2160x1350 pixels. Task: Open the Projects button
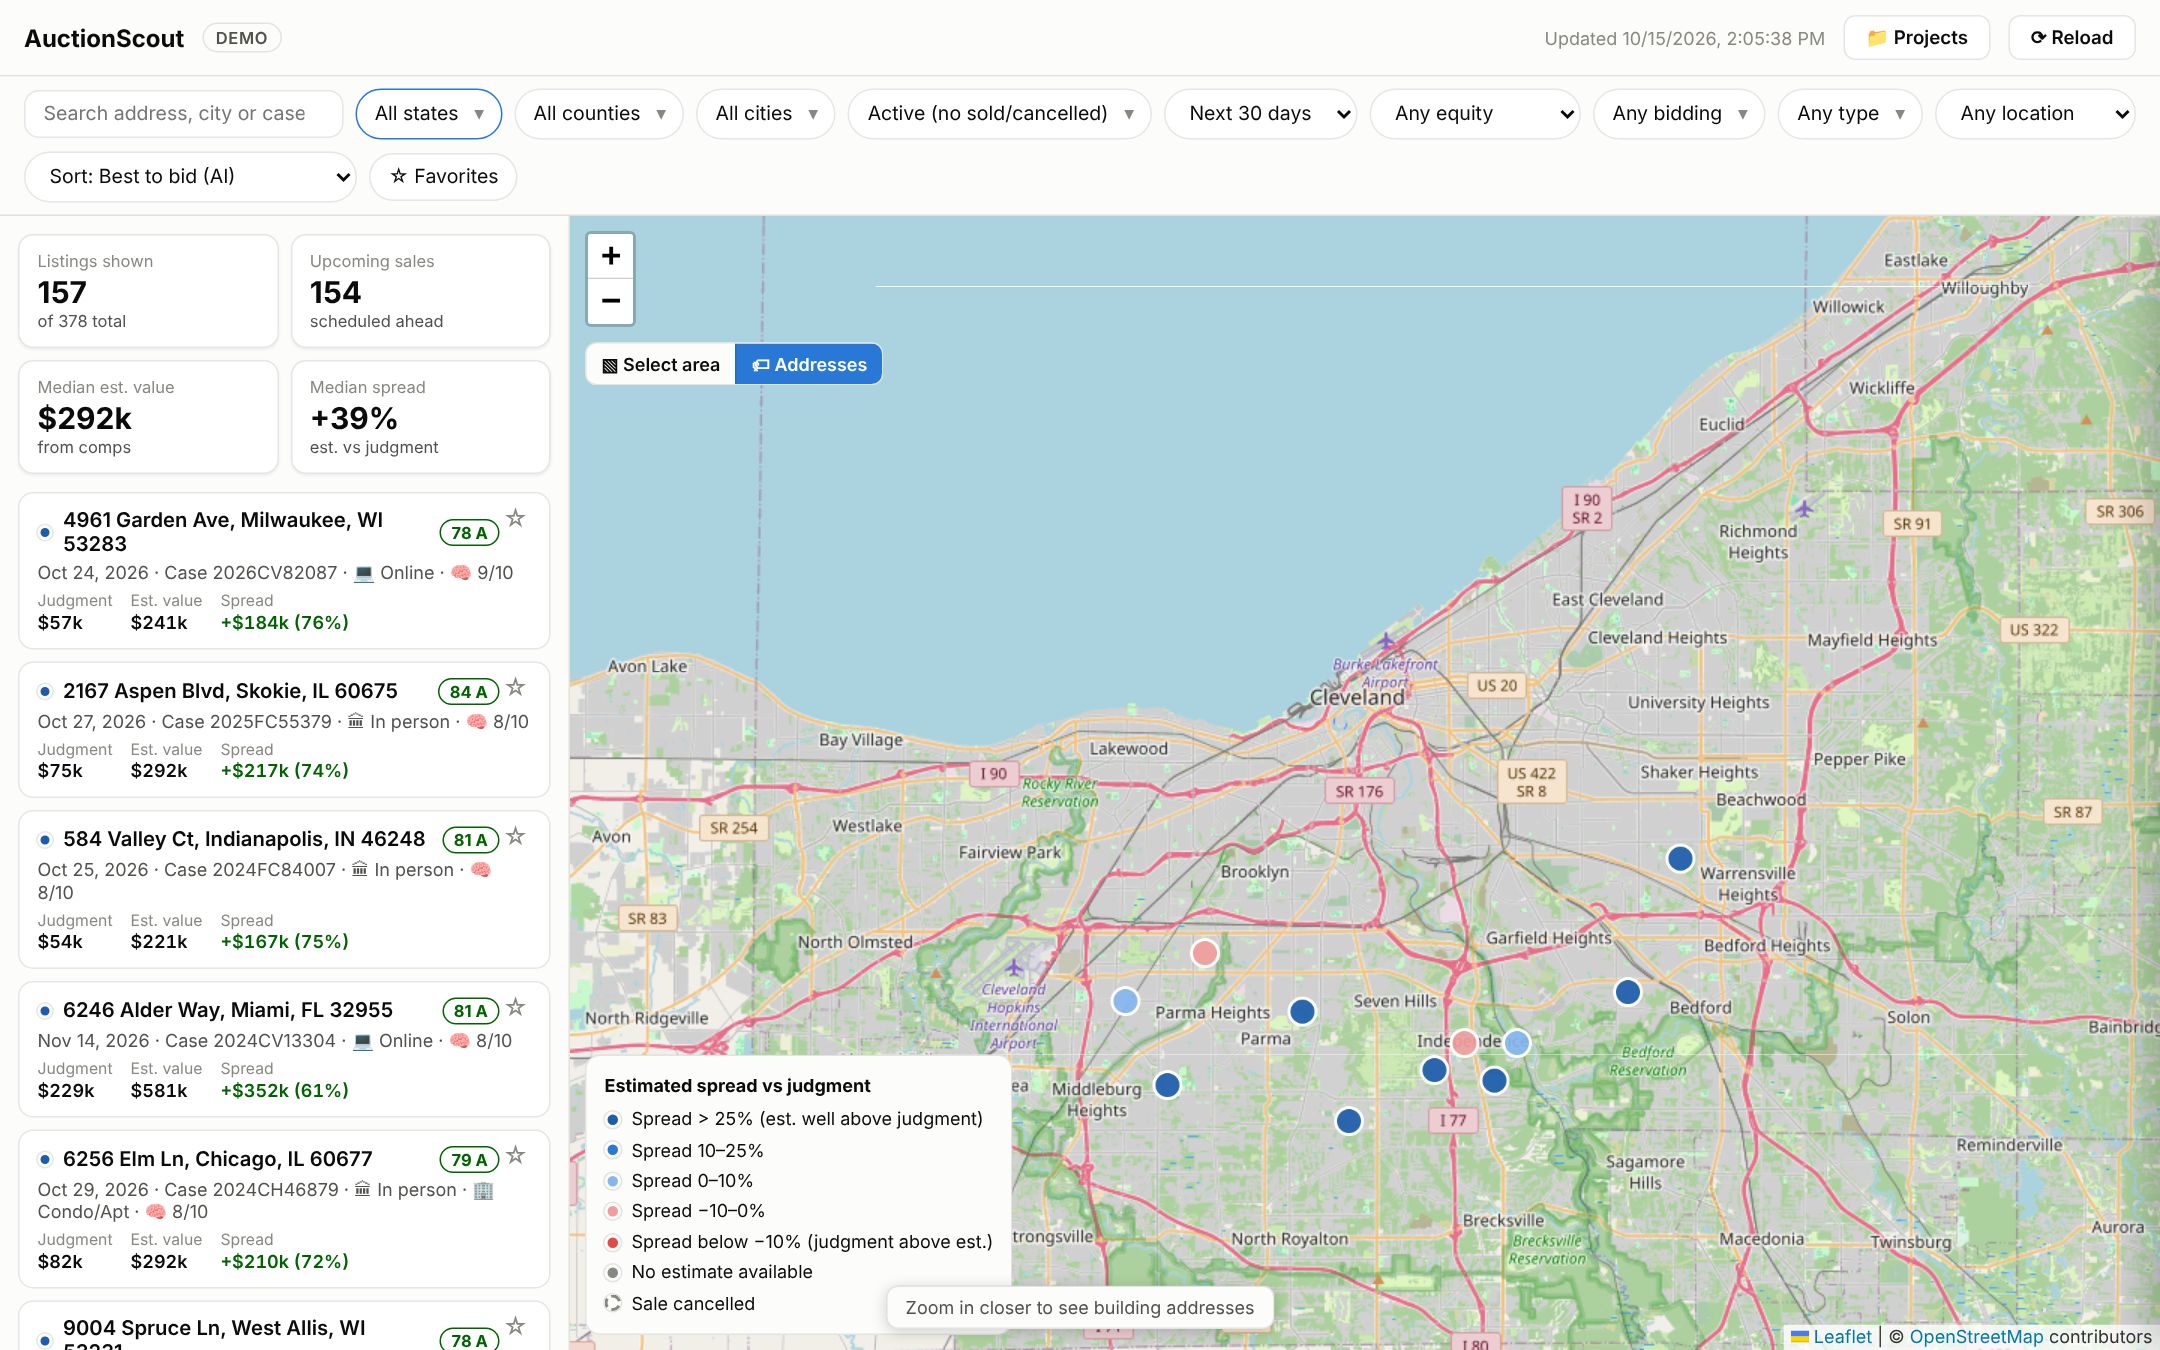(x=1917, y=38)
